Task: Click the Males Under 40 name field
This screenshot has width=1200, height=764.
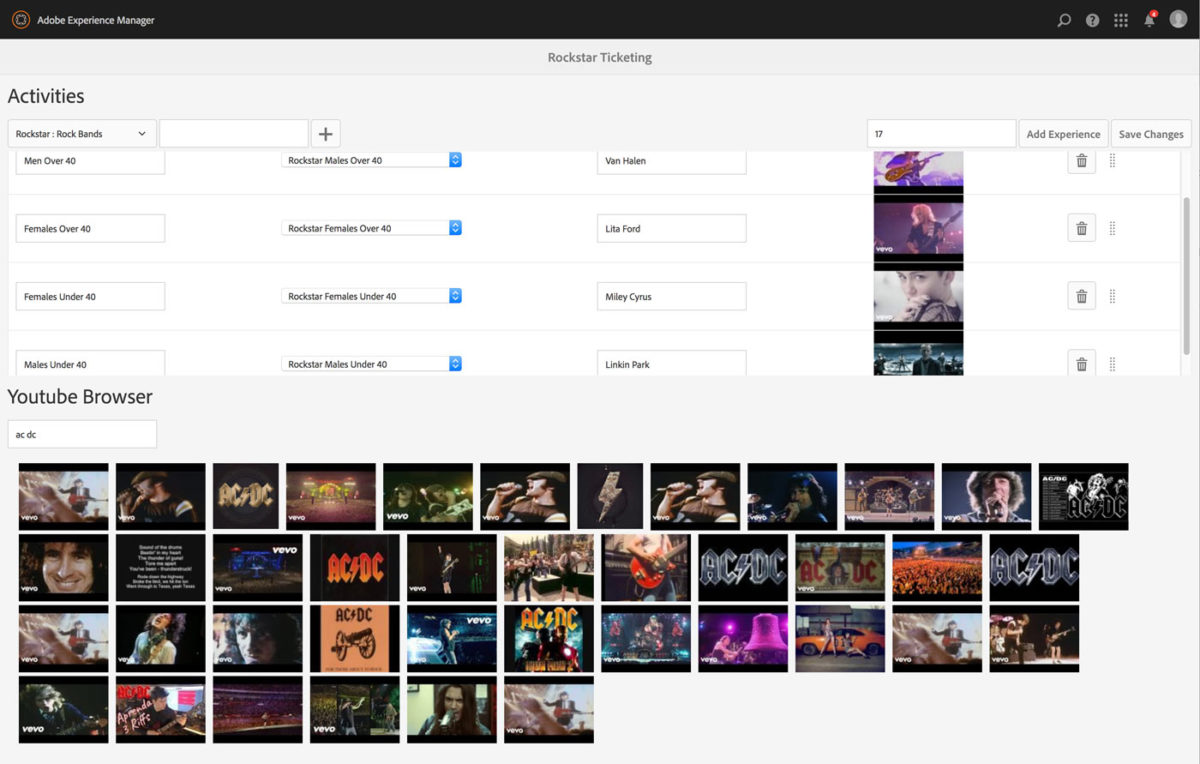Action: pos(90,363)
